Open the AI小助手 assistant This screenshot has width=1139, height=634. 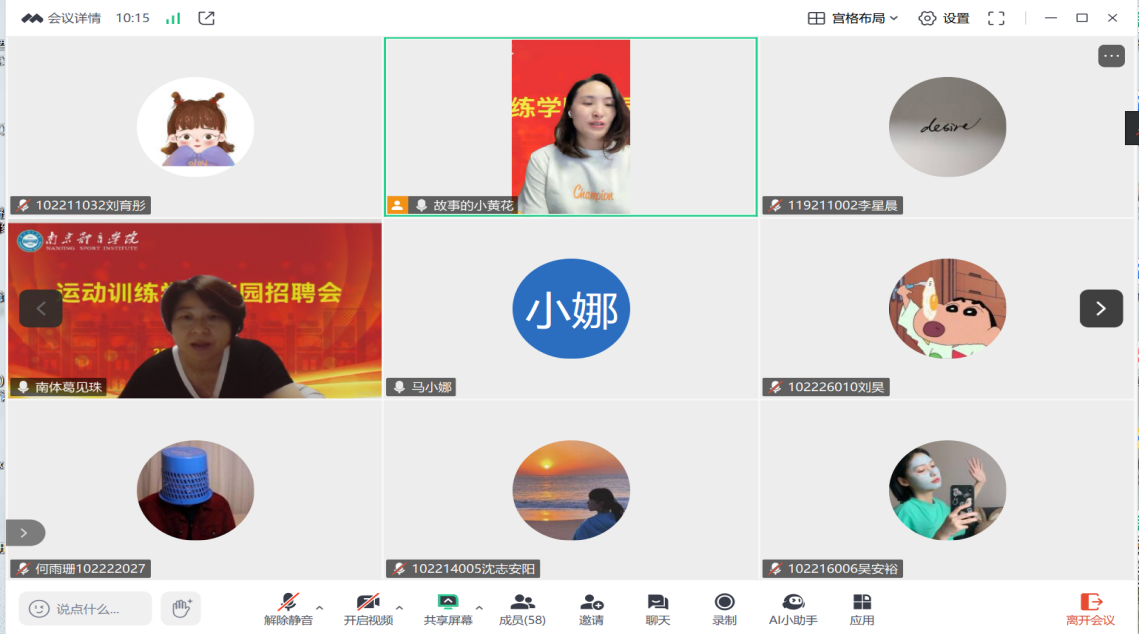pos(793,608)
